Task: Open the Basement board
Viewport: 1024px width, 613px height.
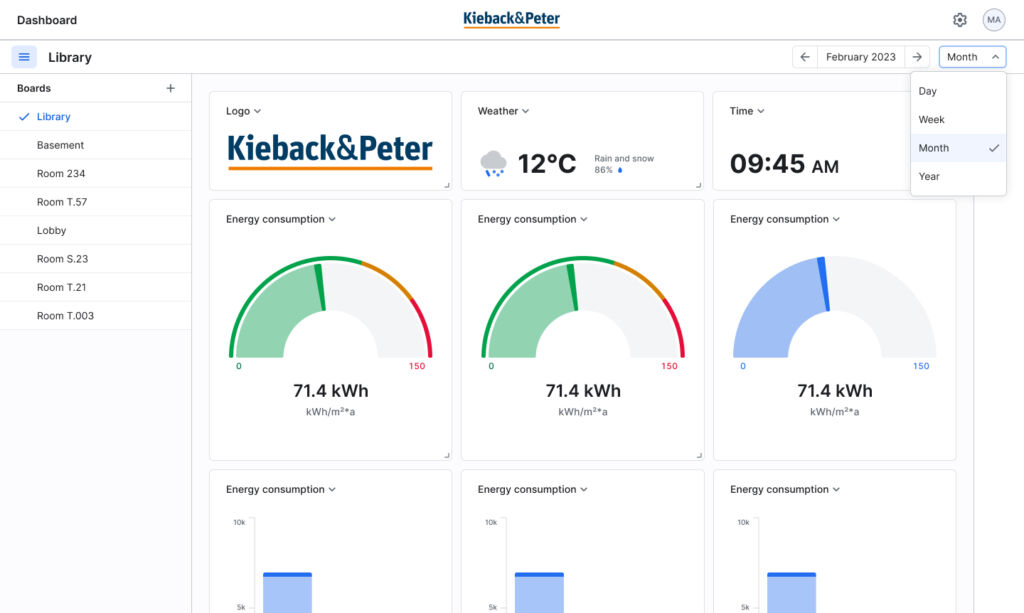Action: point(60,145)
